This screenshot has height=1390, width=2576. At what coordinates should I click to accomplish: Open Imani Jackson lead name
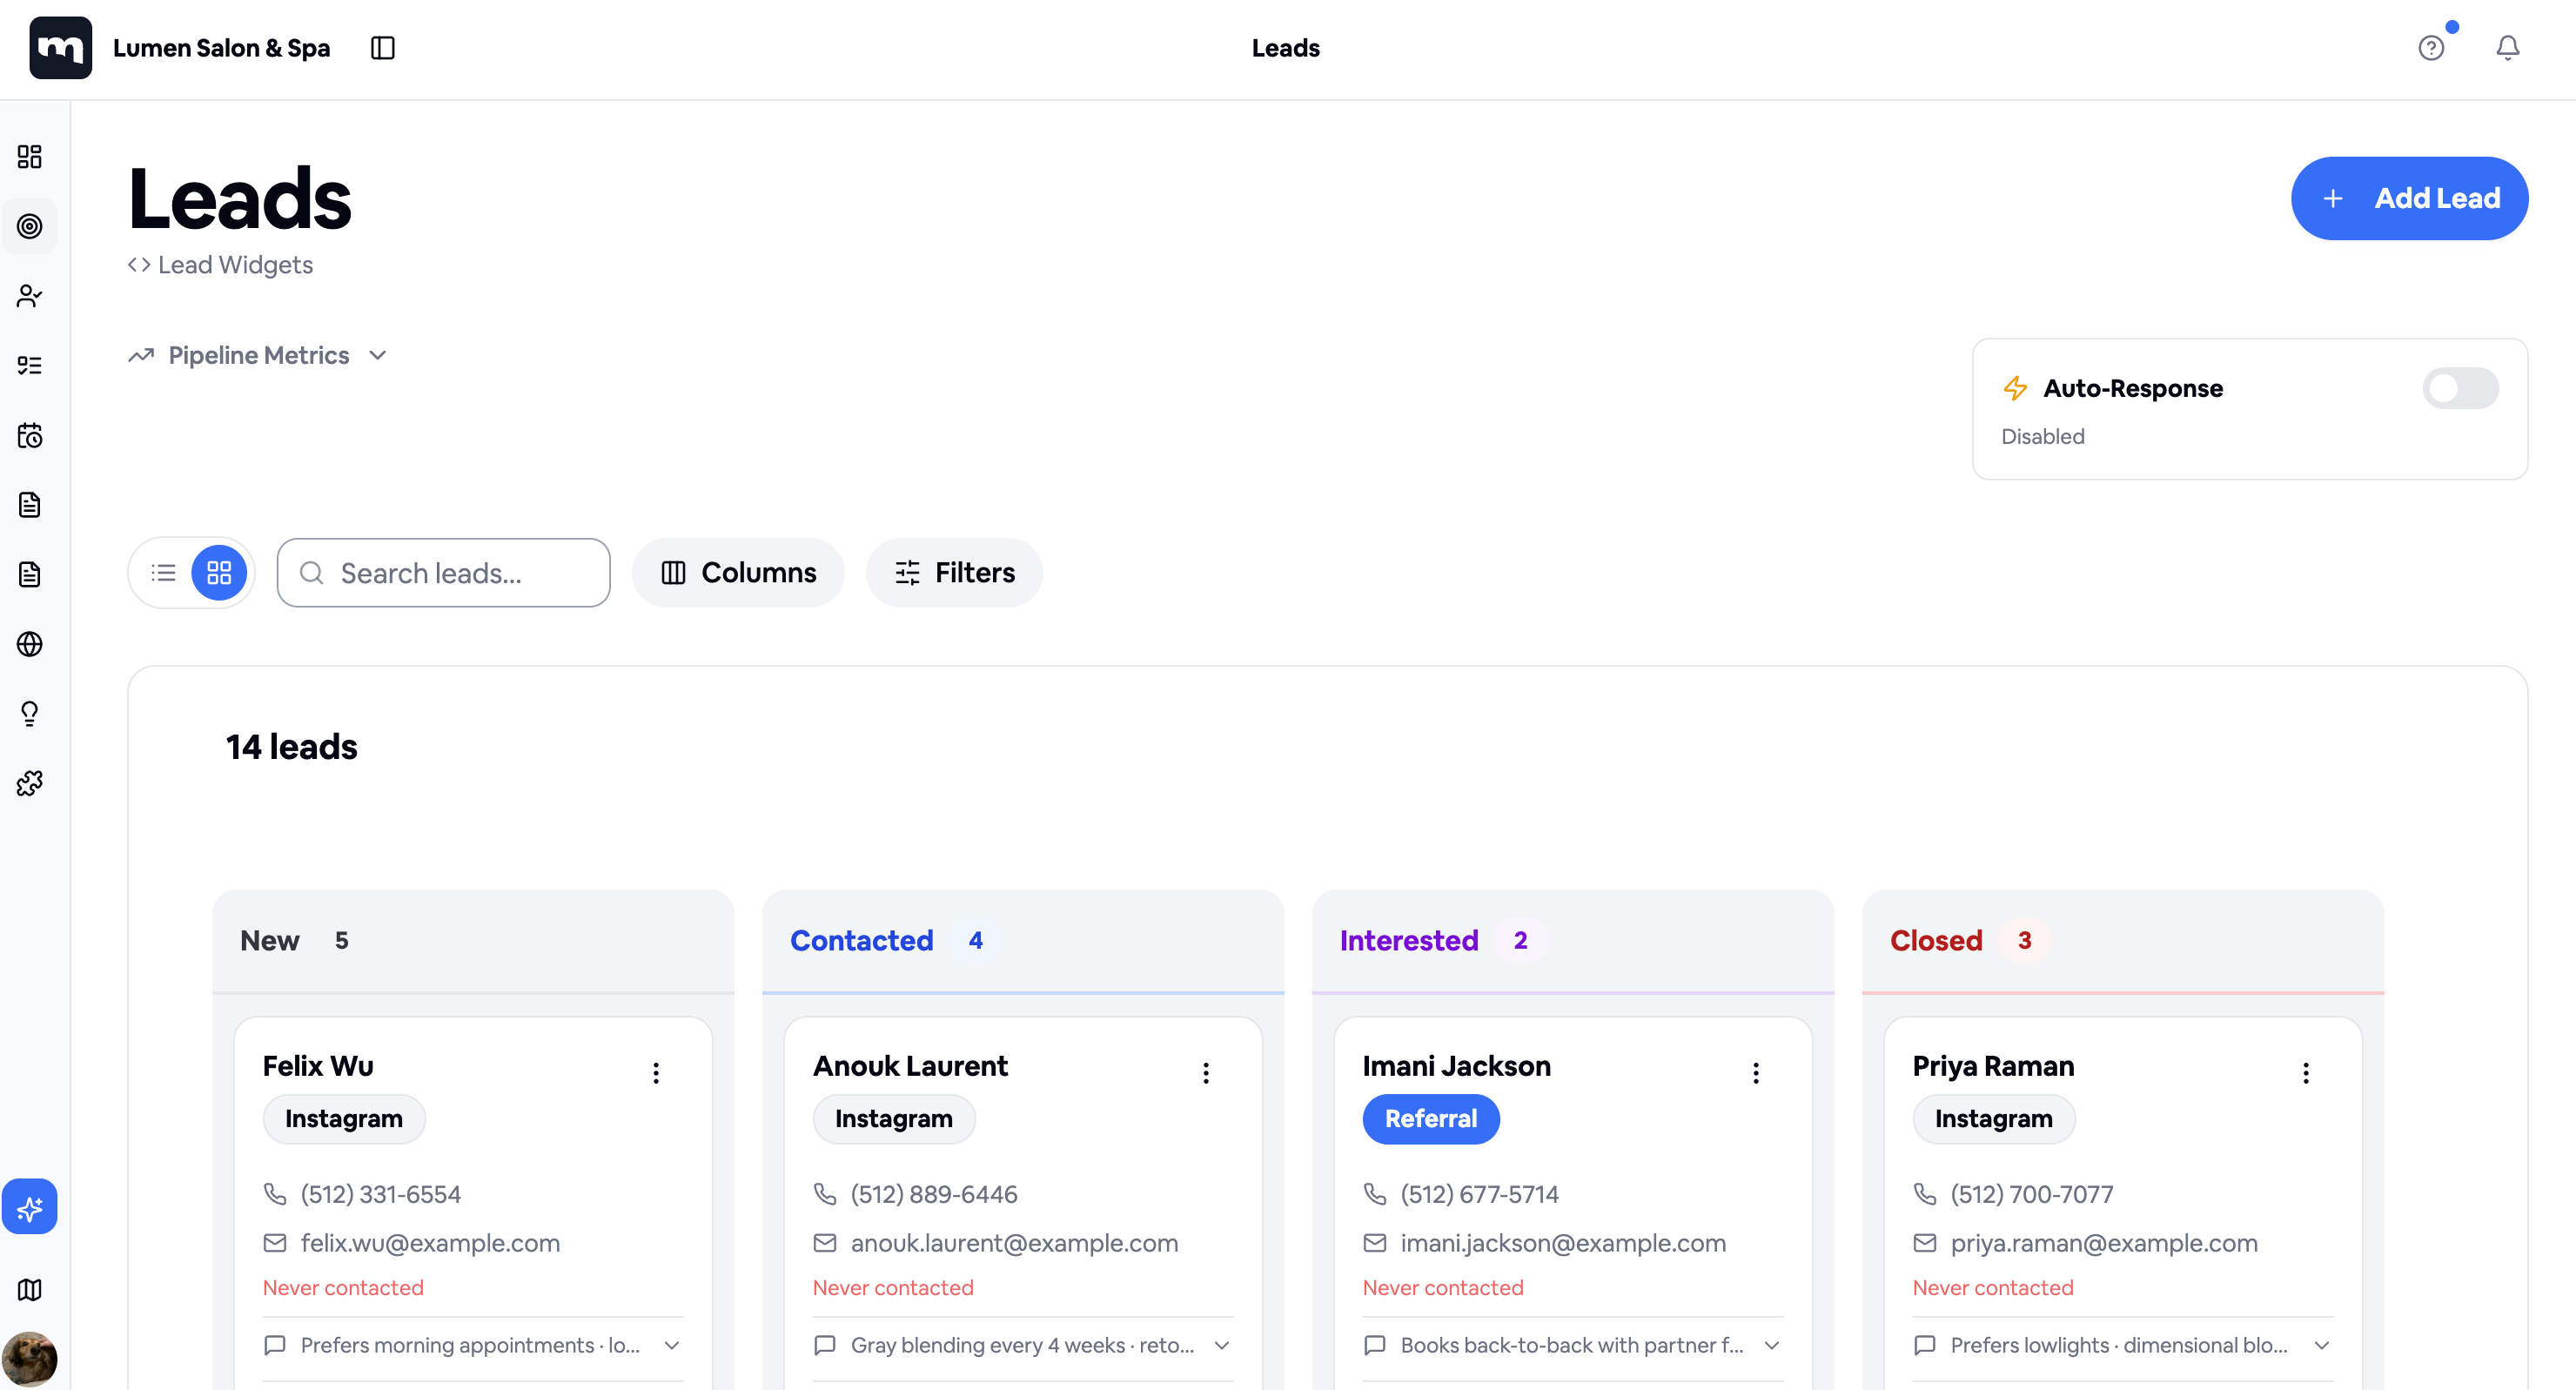1457,1066
